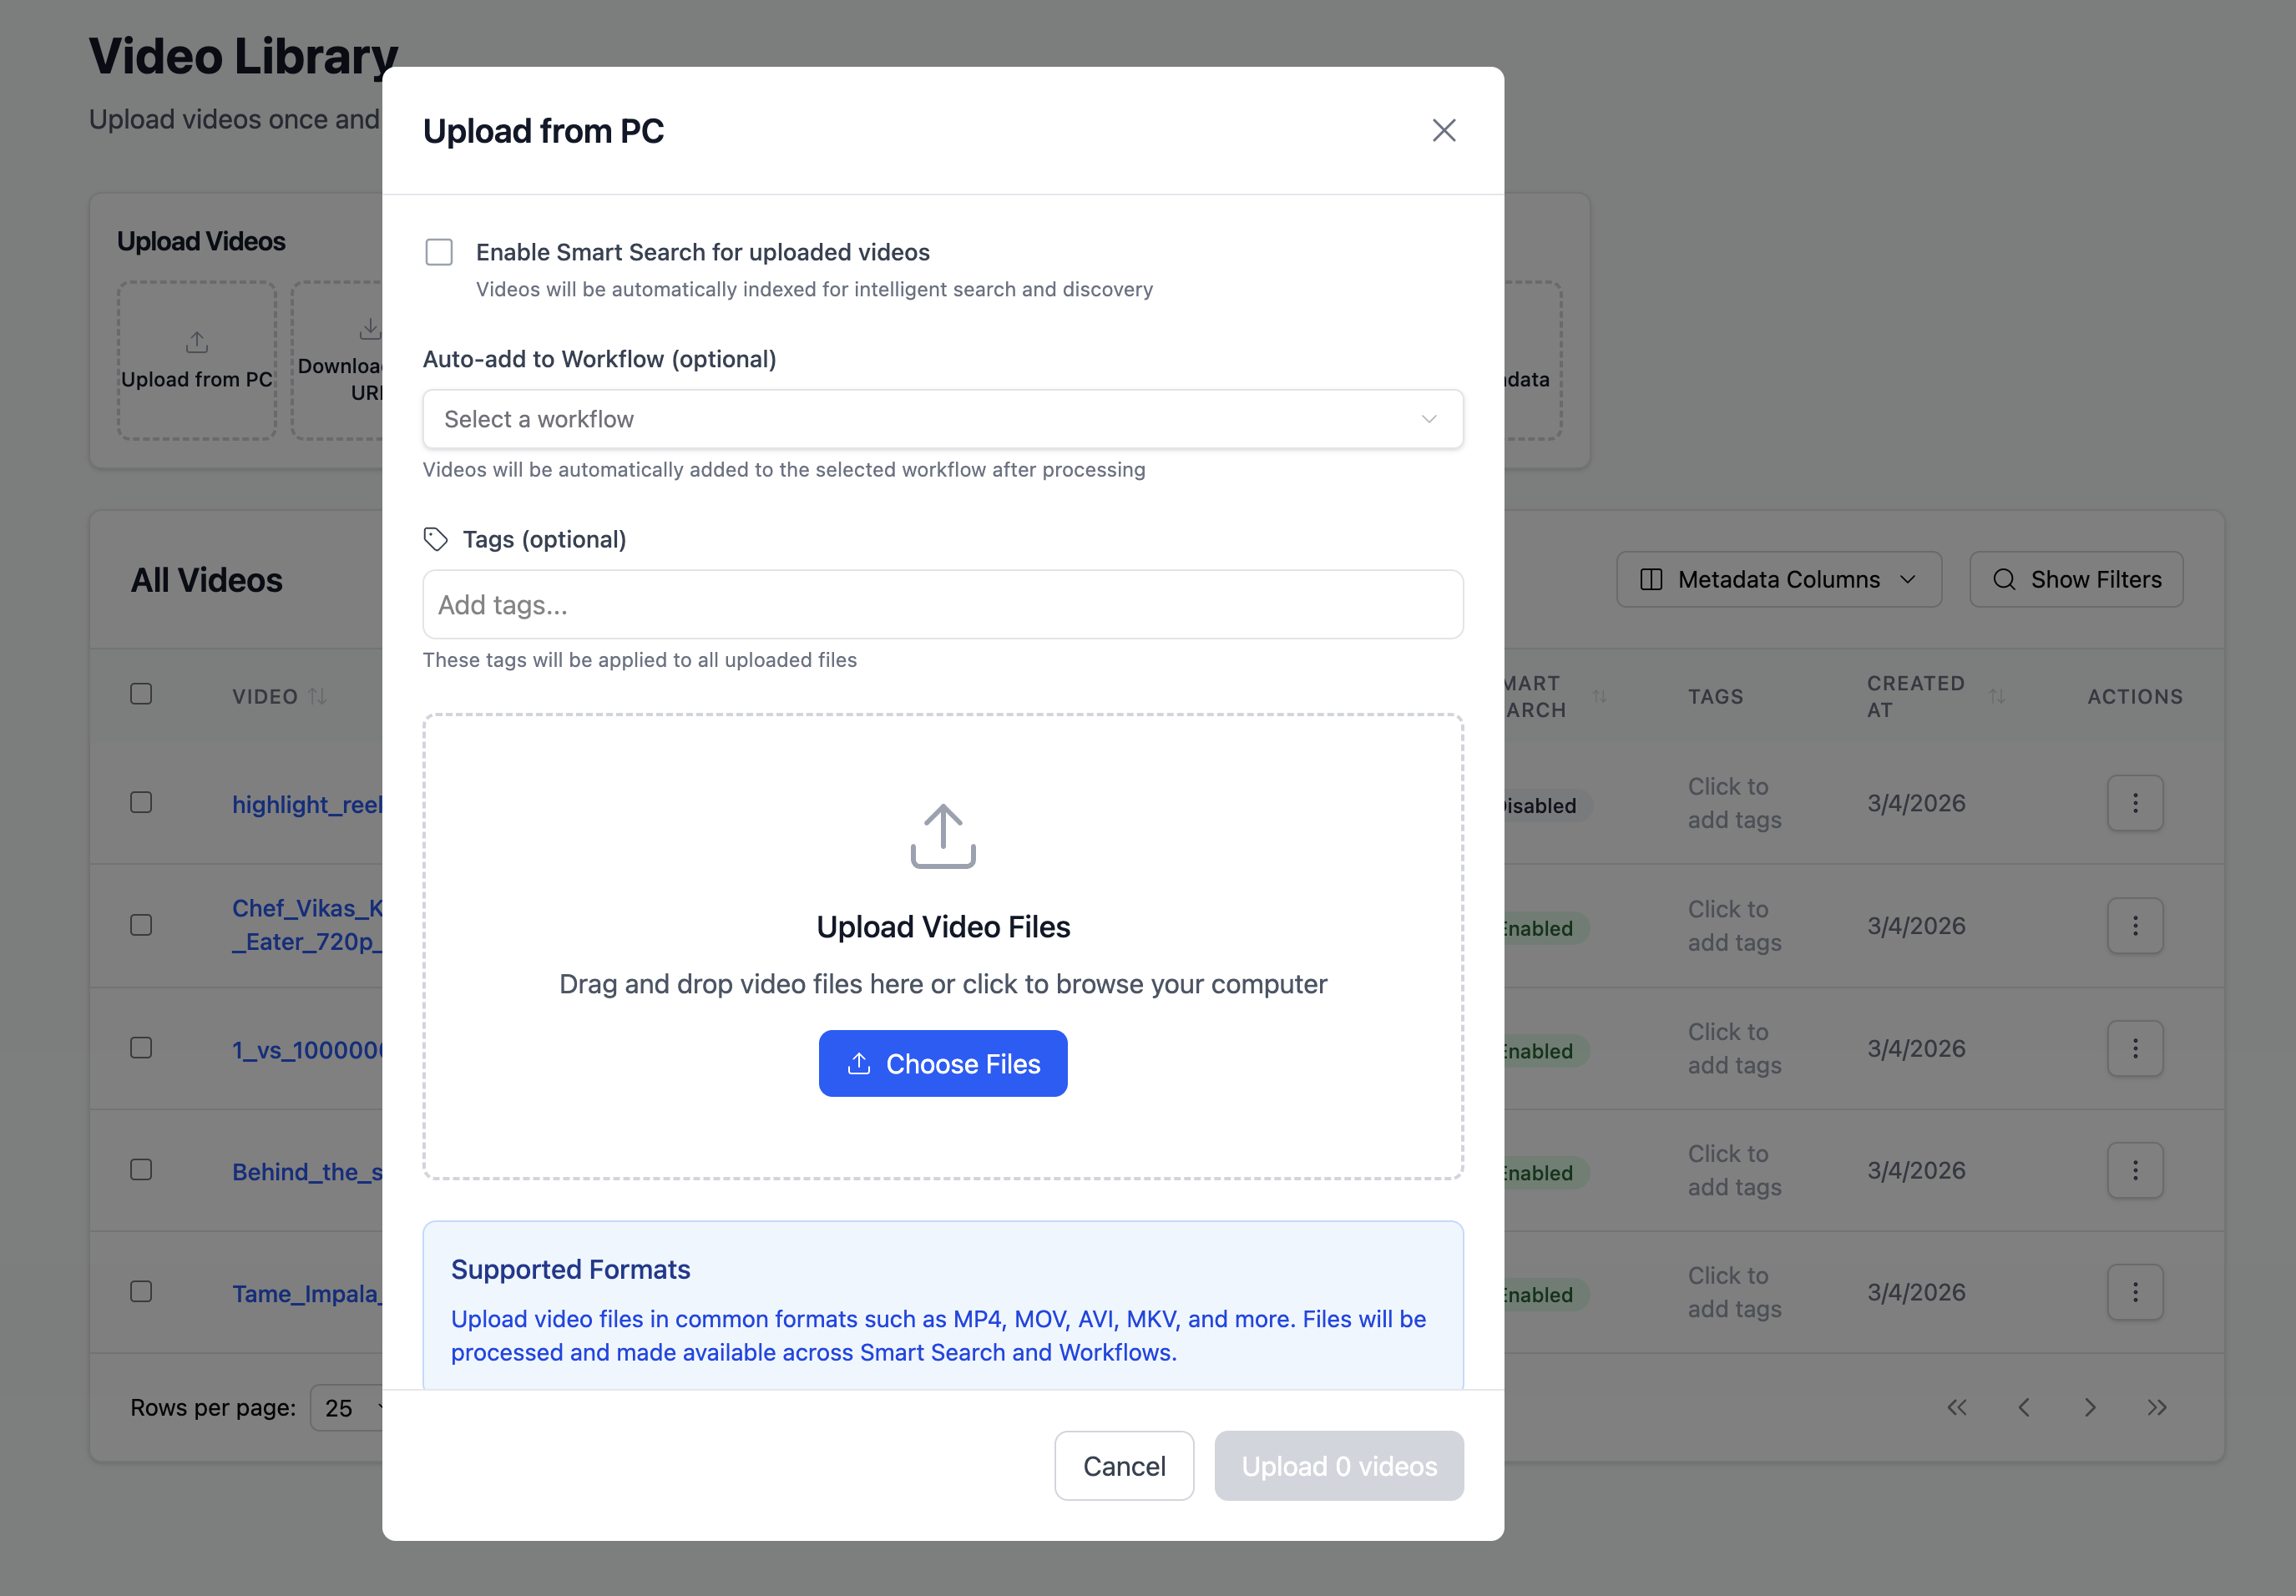This screenshot has width=2296, height=1596.
Task: Open actions menu for highlight_reel row
Action: point(2134,803)
